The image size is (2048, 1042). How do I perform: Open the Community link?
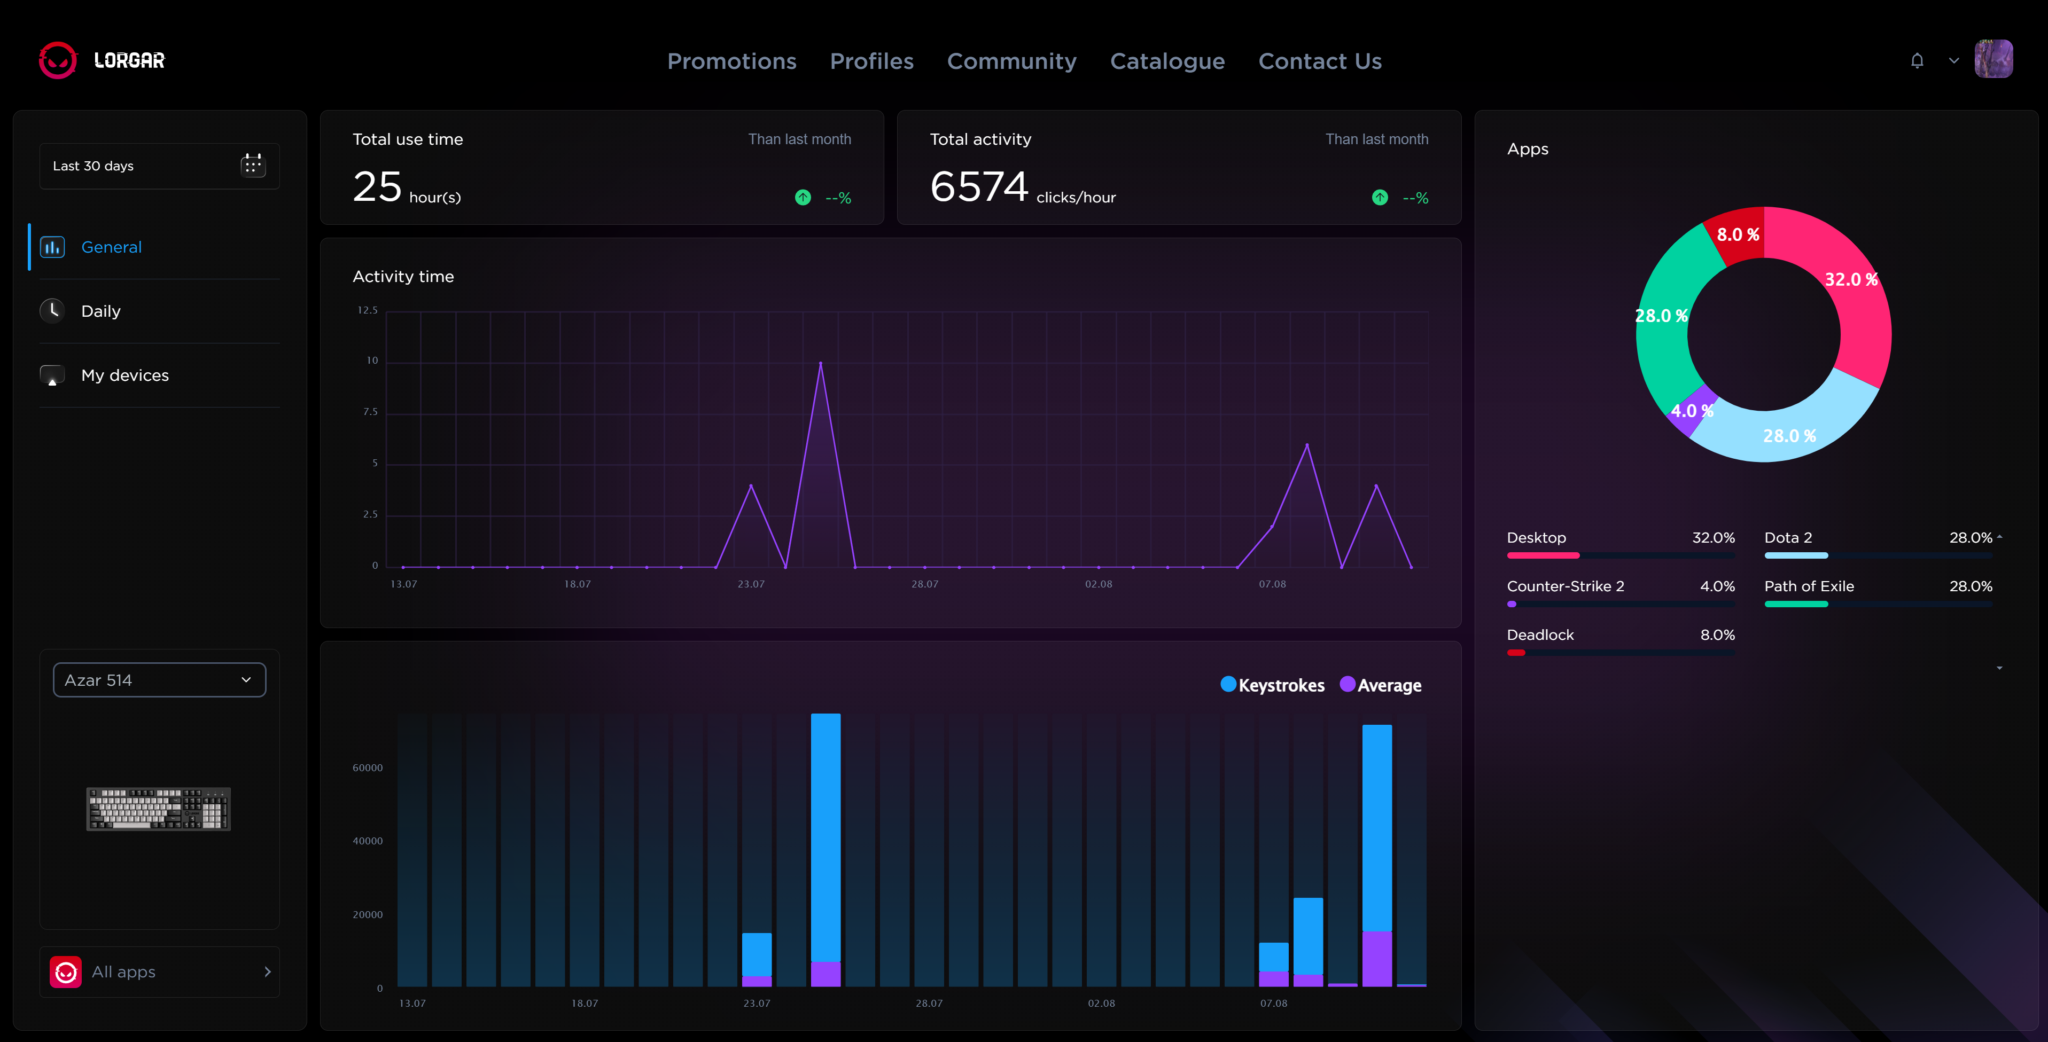(x=1012, y=61)
